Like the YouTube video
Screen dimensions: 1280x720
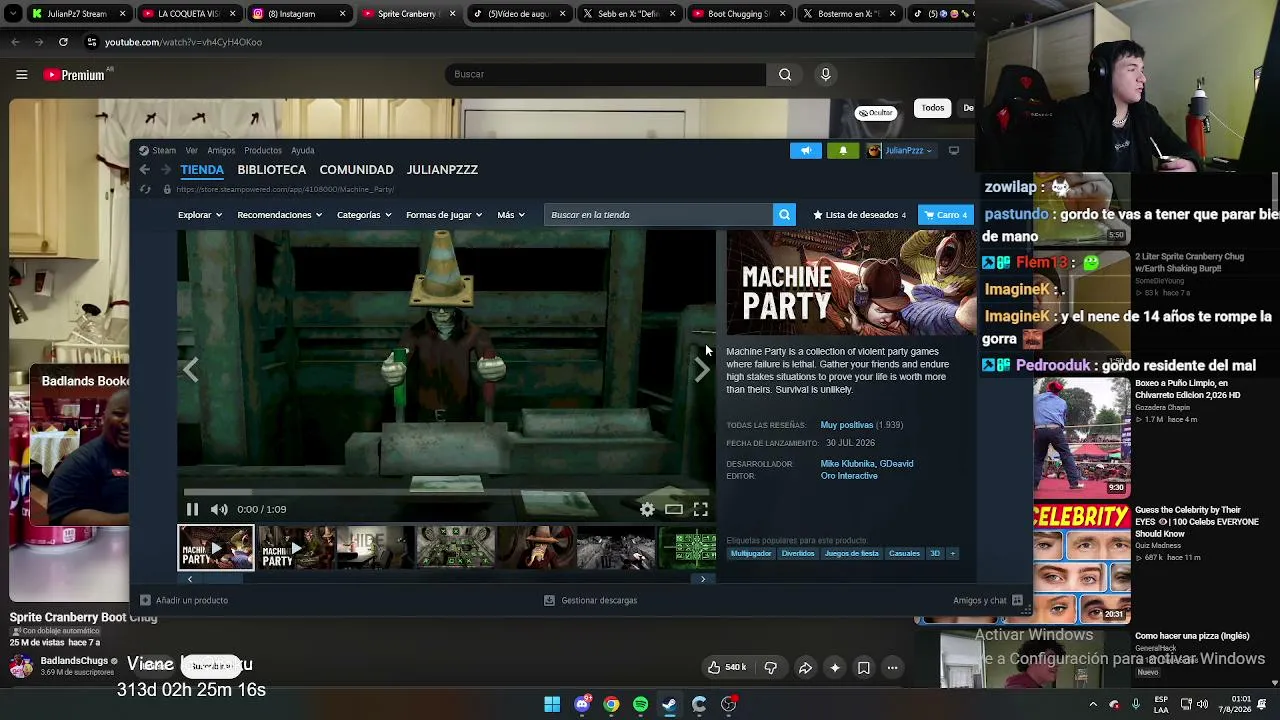(x=727, y=668)
